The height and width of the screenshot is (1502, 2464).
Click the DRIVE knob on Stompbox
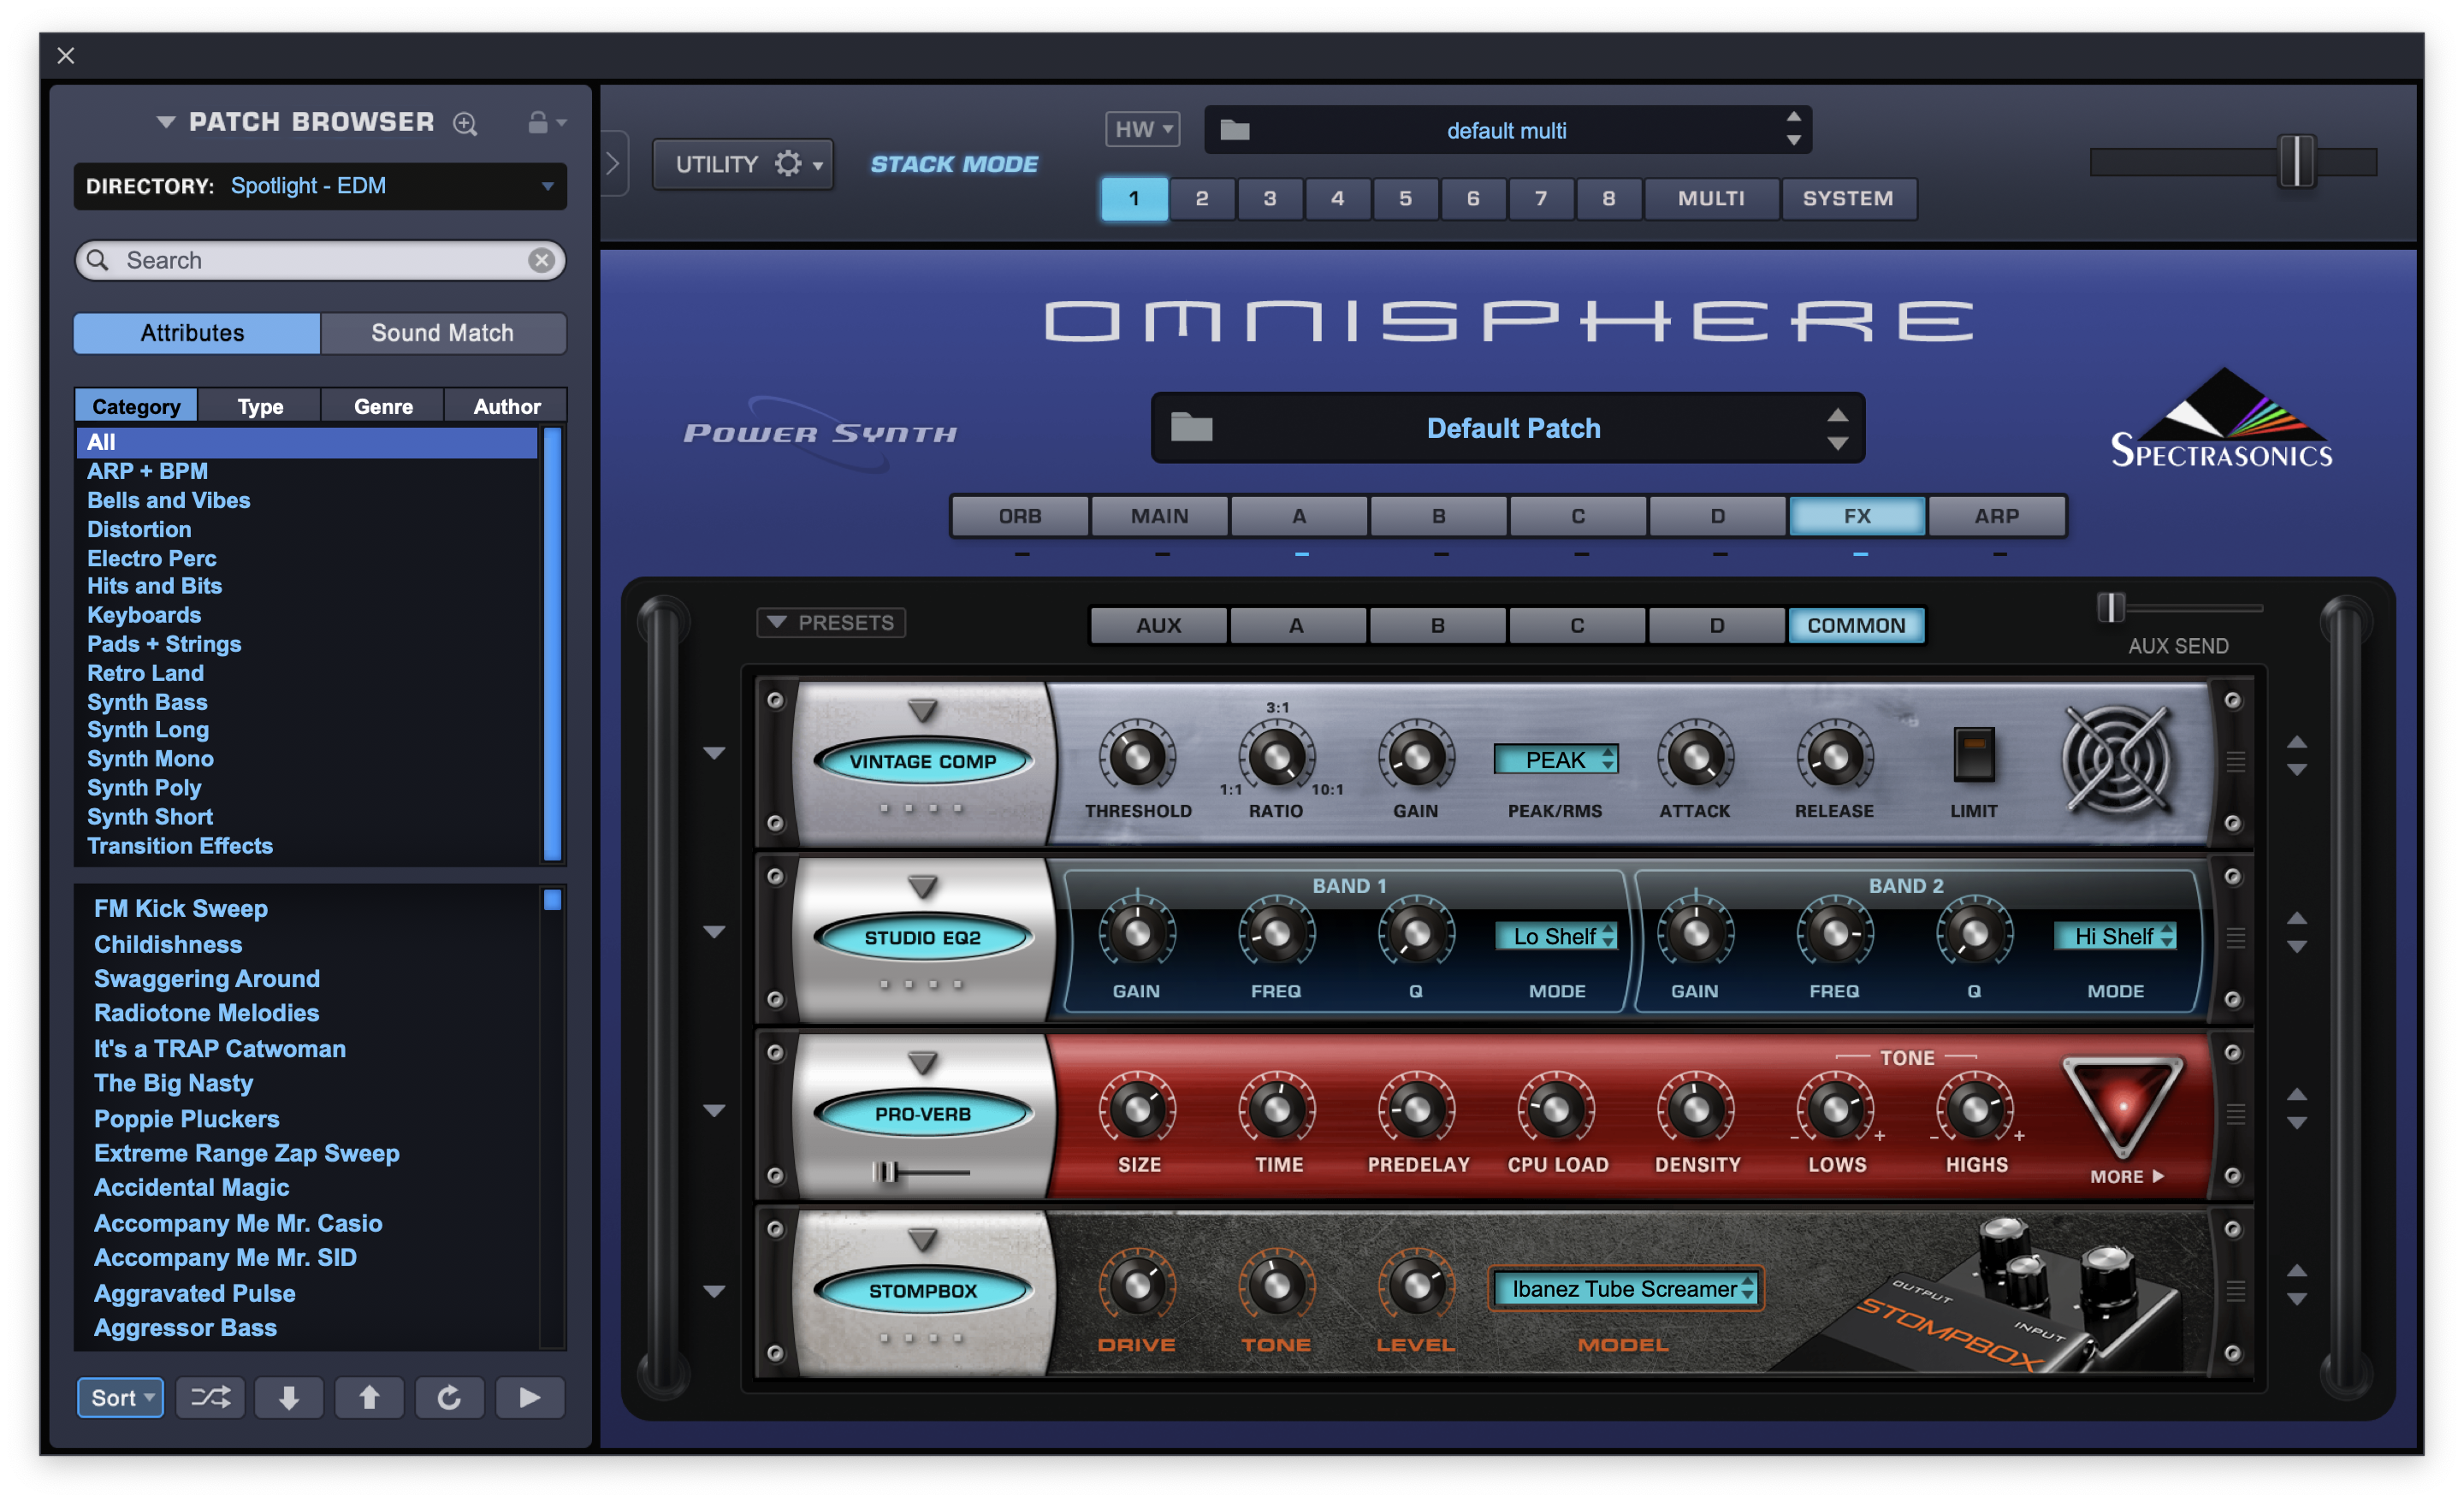(x=1137, y=1285)
